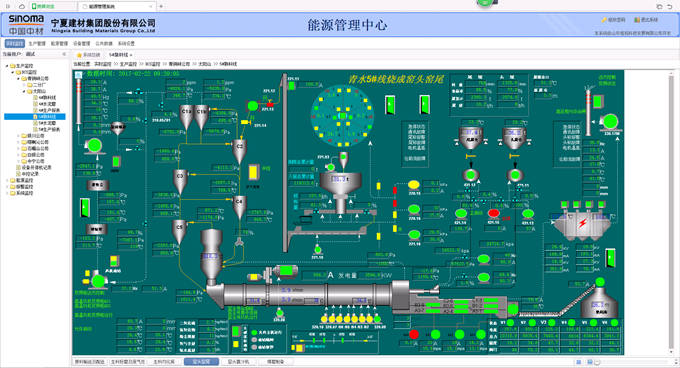Viewport: 680px width, 368px height.
Task: Toggle the green door switch right of silo
Action: click(x=390, y=105)
